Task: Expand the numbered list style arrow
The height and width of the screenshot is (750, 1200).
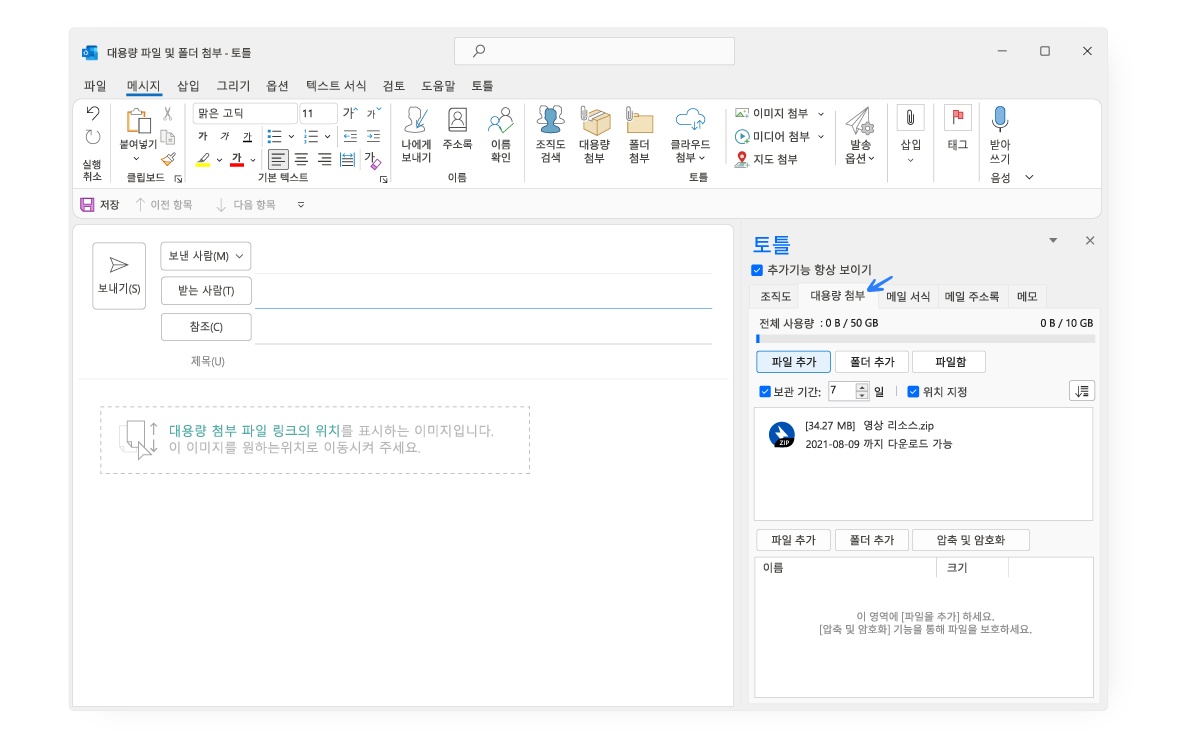Action: pos(327,136)
